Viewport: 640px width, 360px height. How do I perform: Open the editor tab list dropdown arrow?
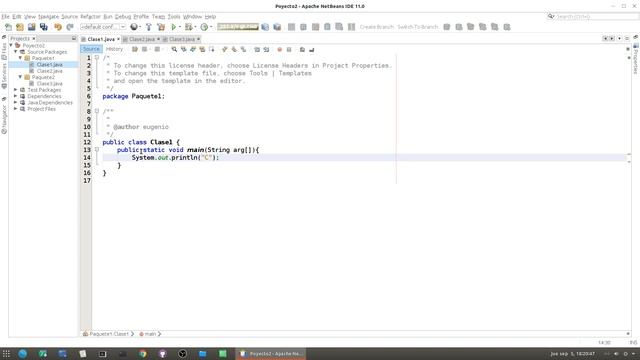tap(619, 38)
